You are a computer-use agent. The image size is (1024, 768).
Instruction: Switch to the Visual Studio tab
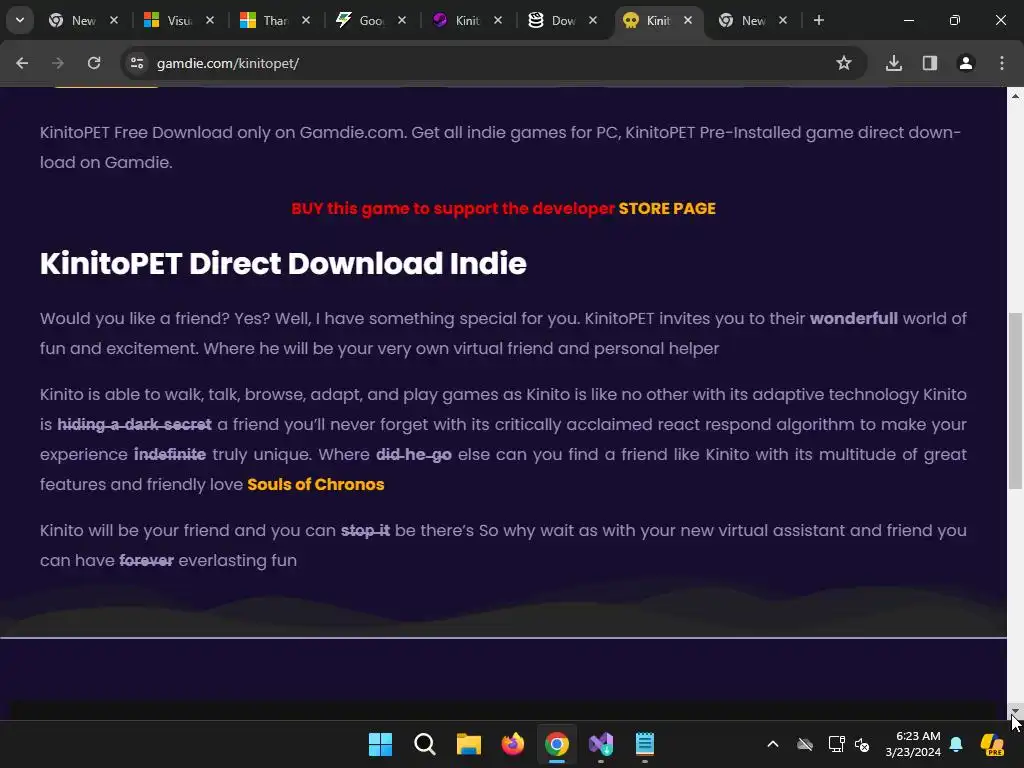(179, 20)
